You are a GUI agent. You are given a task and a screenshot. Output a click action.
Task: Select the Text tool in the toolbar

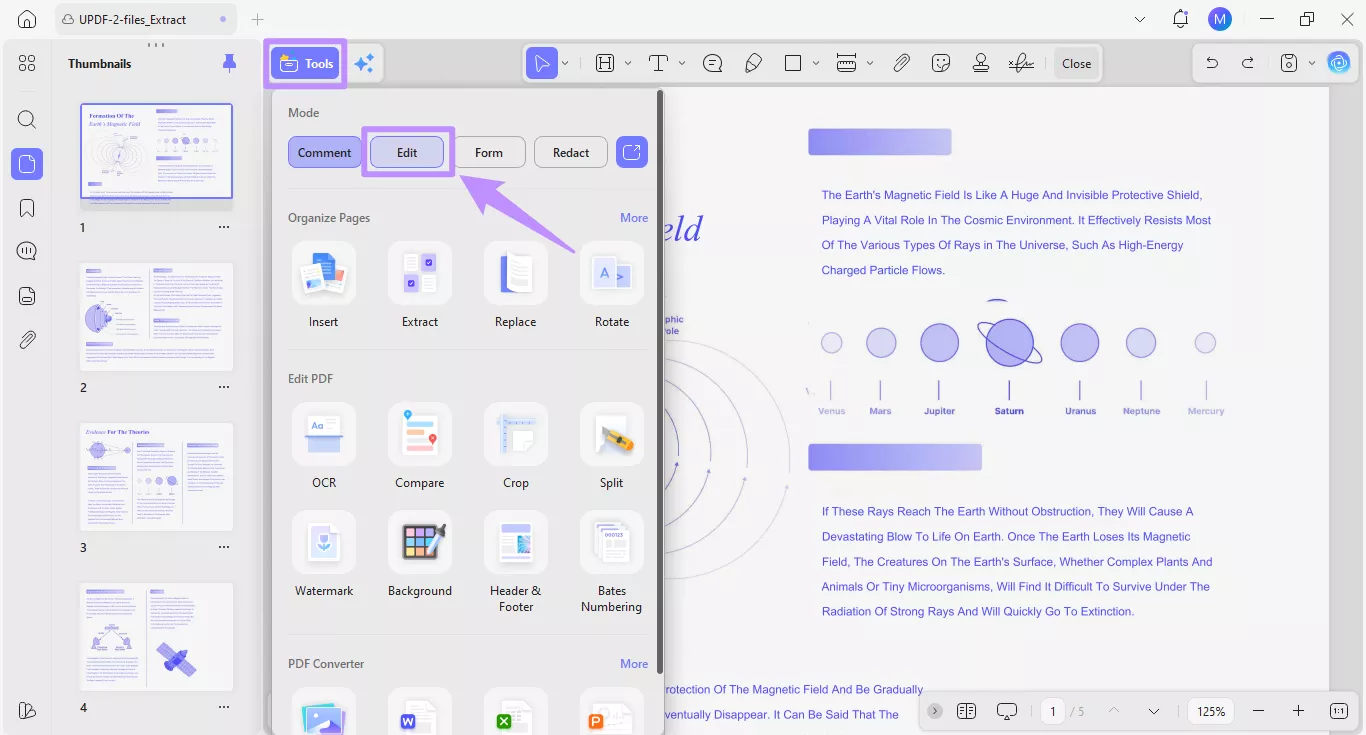[x=660, y=62]
